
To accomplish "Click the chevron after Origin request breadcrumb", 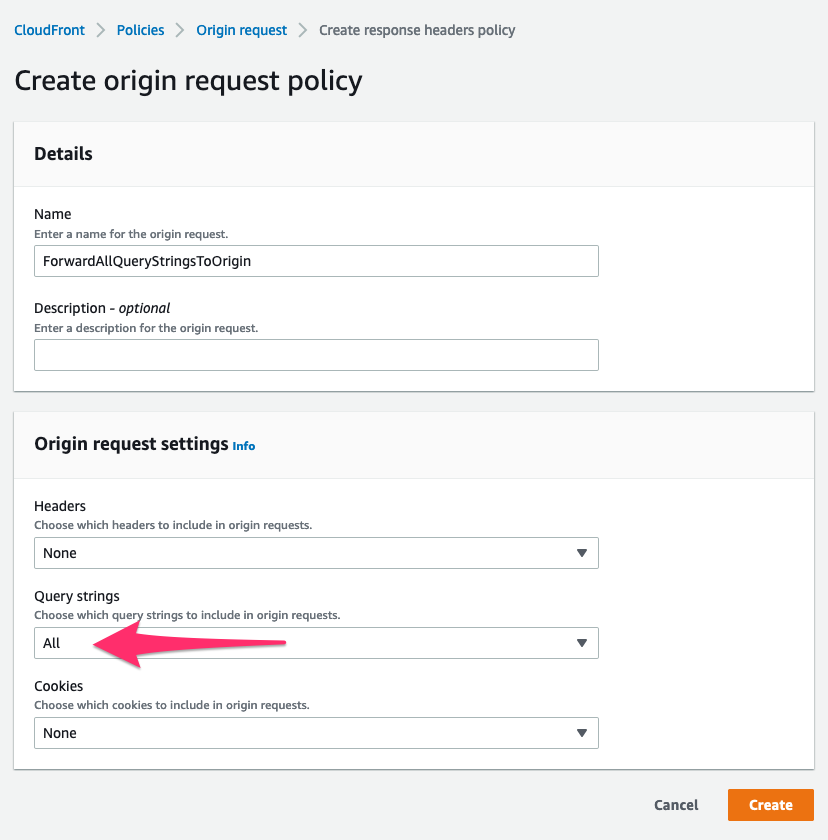I will [303, 30].
